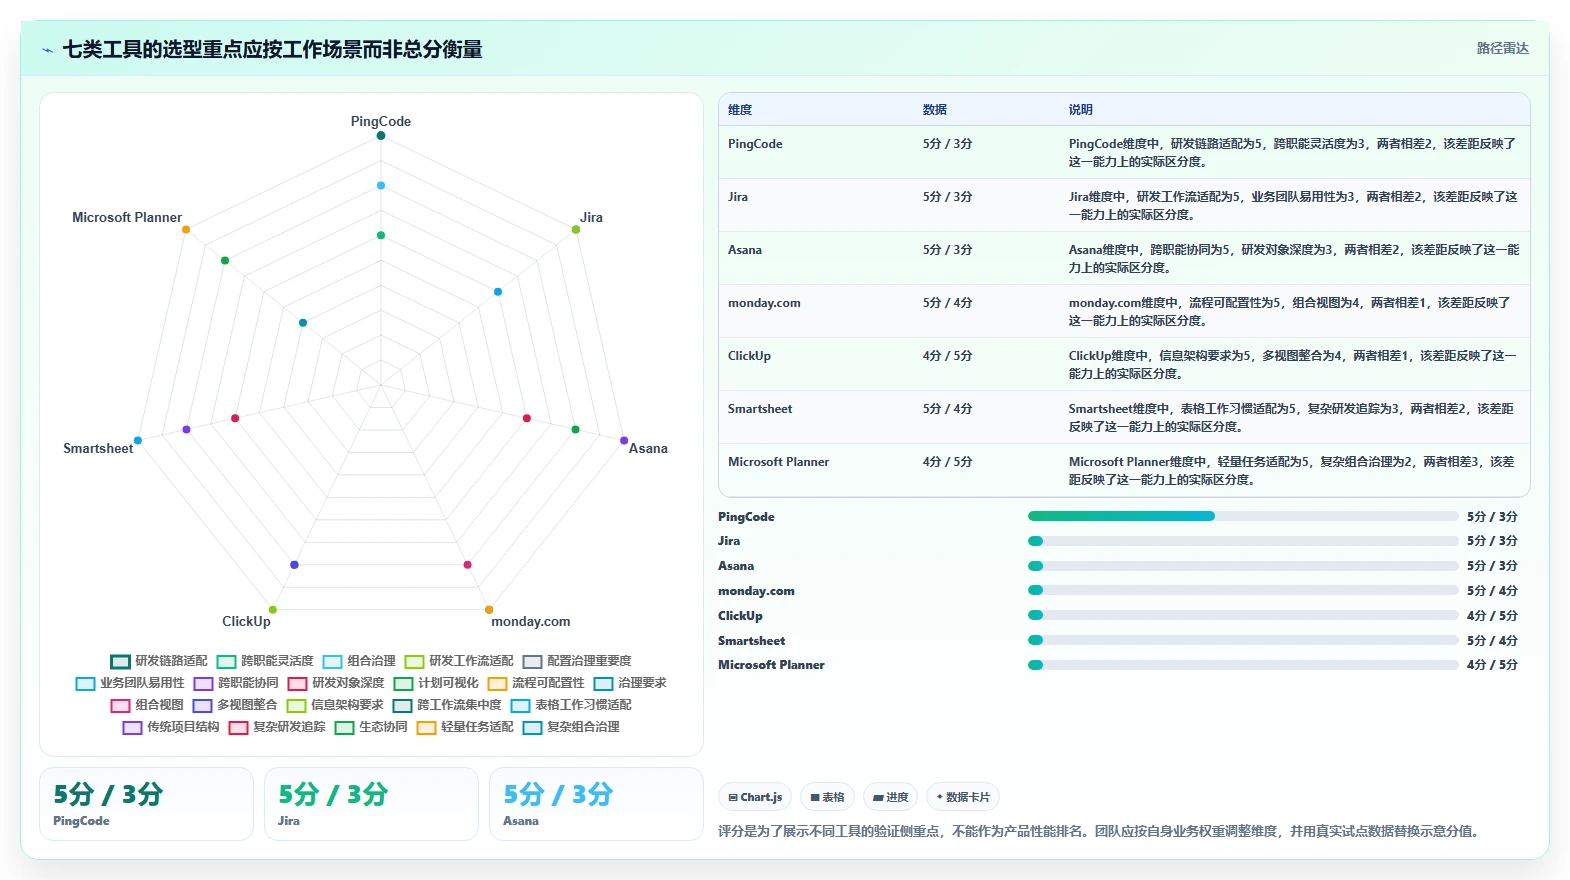Select the 维度 column header

(740, 110)
